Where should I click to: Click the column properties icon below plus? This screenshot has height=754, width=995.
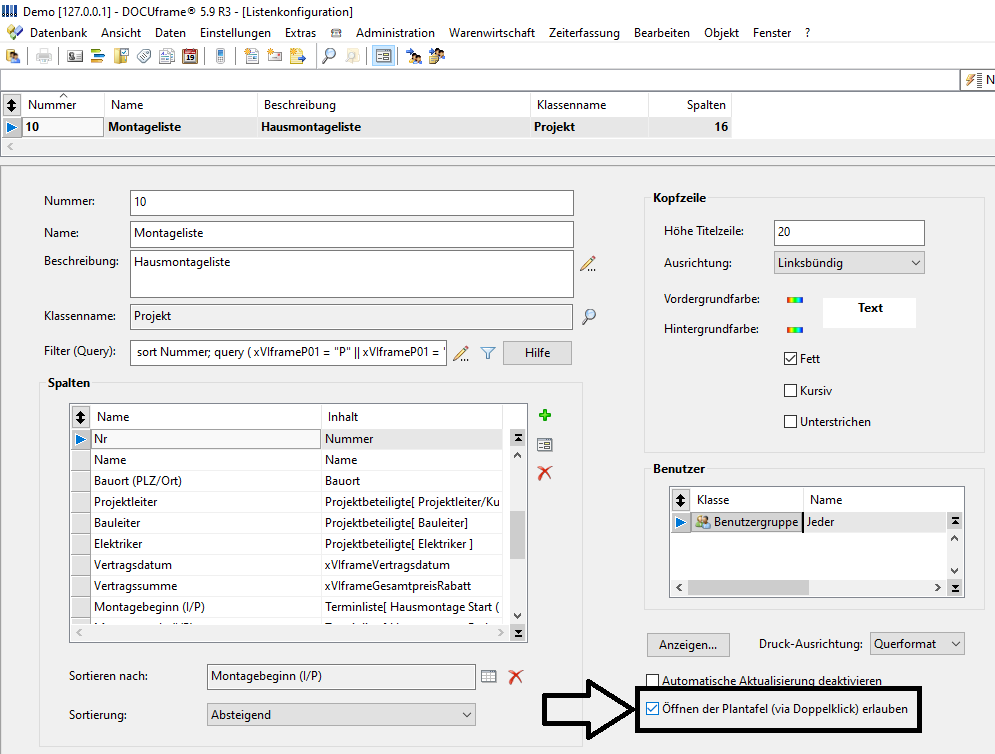coord(544,445)
